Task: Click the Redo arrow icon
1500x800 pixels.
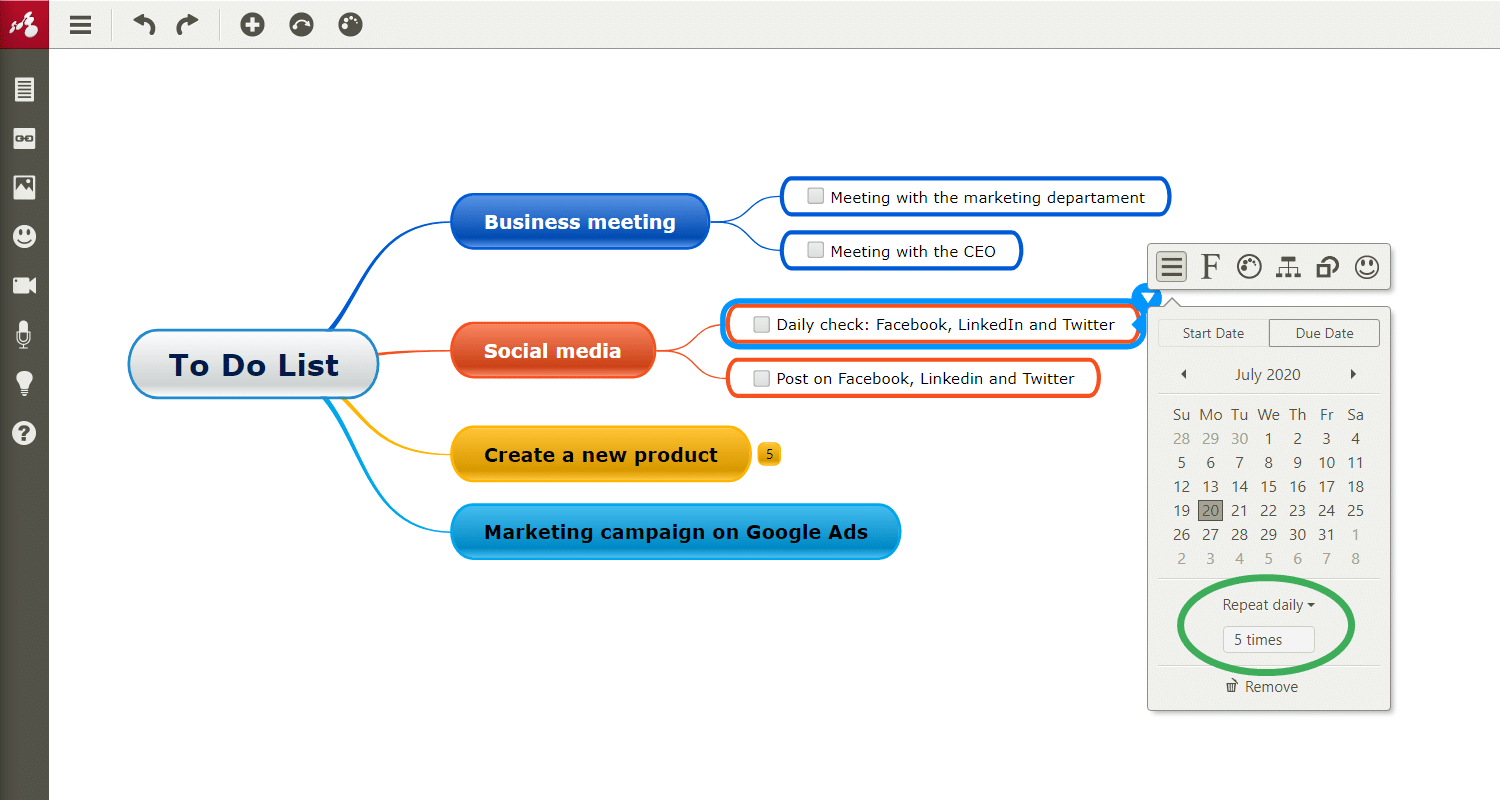Action: (187, 24)
